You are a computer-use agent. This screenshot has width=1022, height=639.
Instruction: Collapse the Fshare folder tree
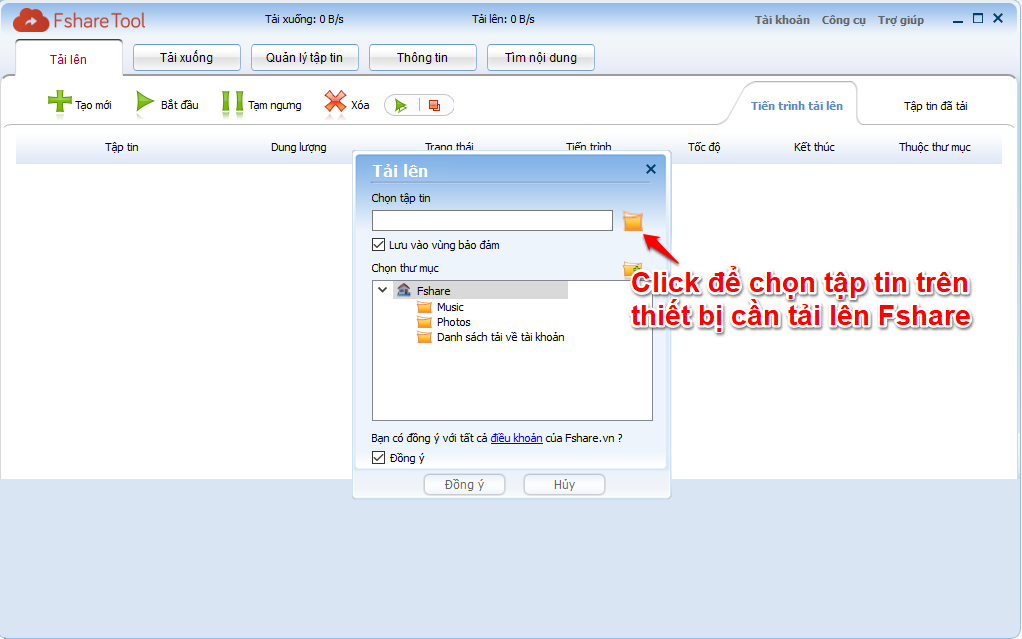(x=383, y=290)
